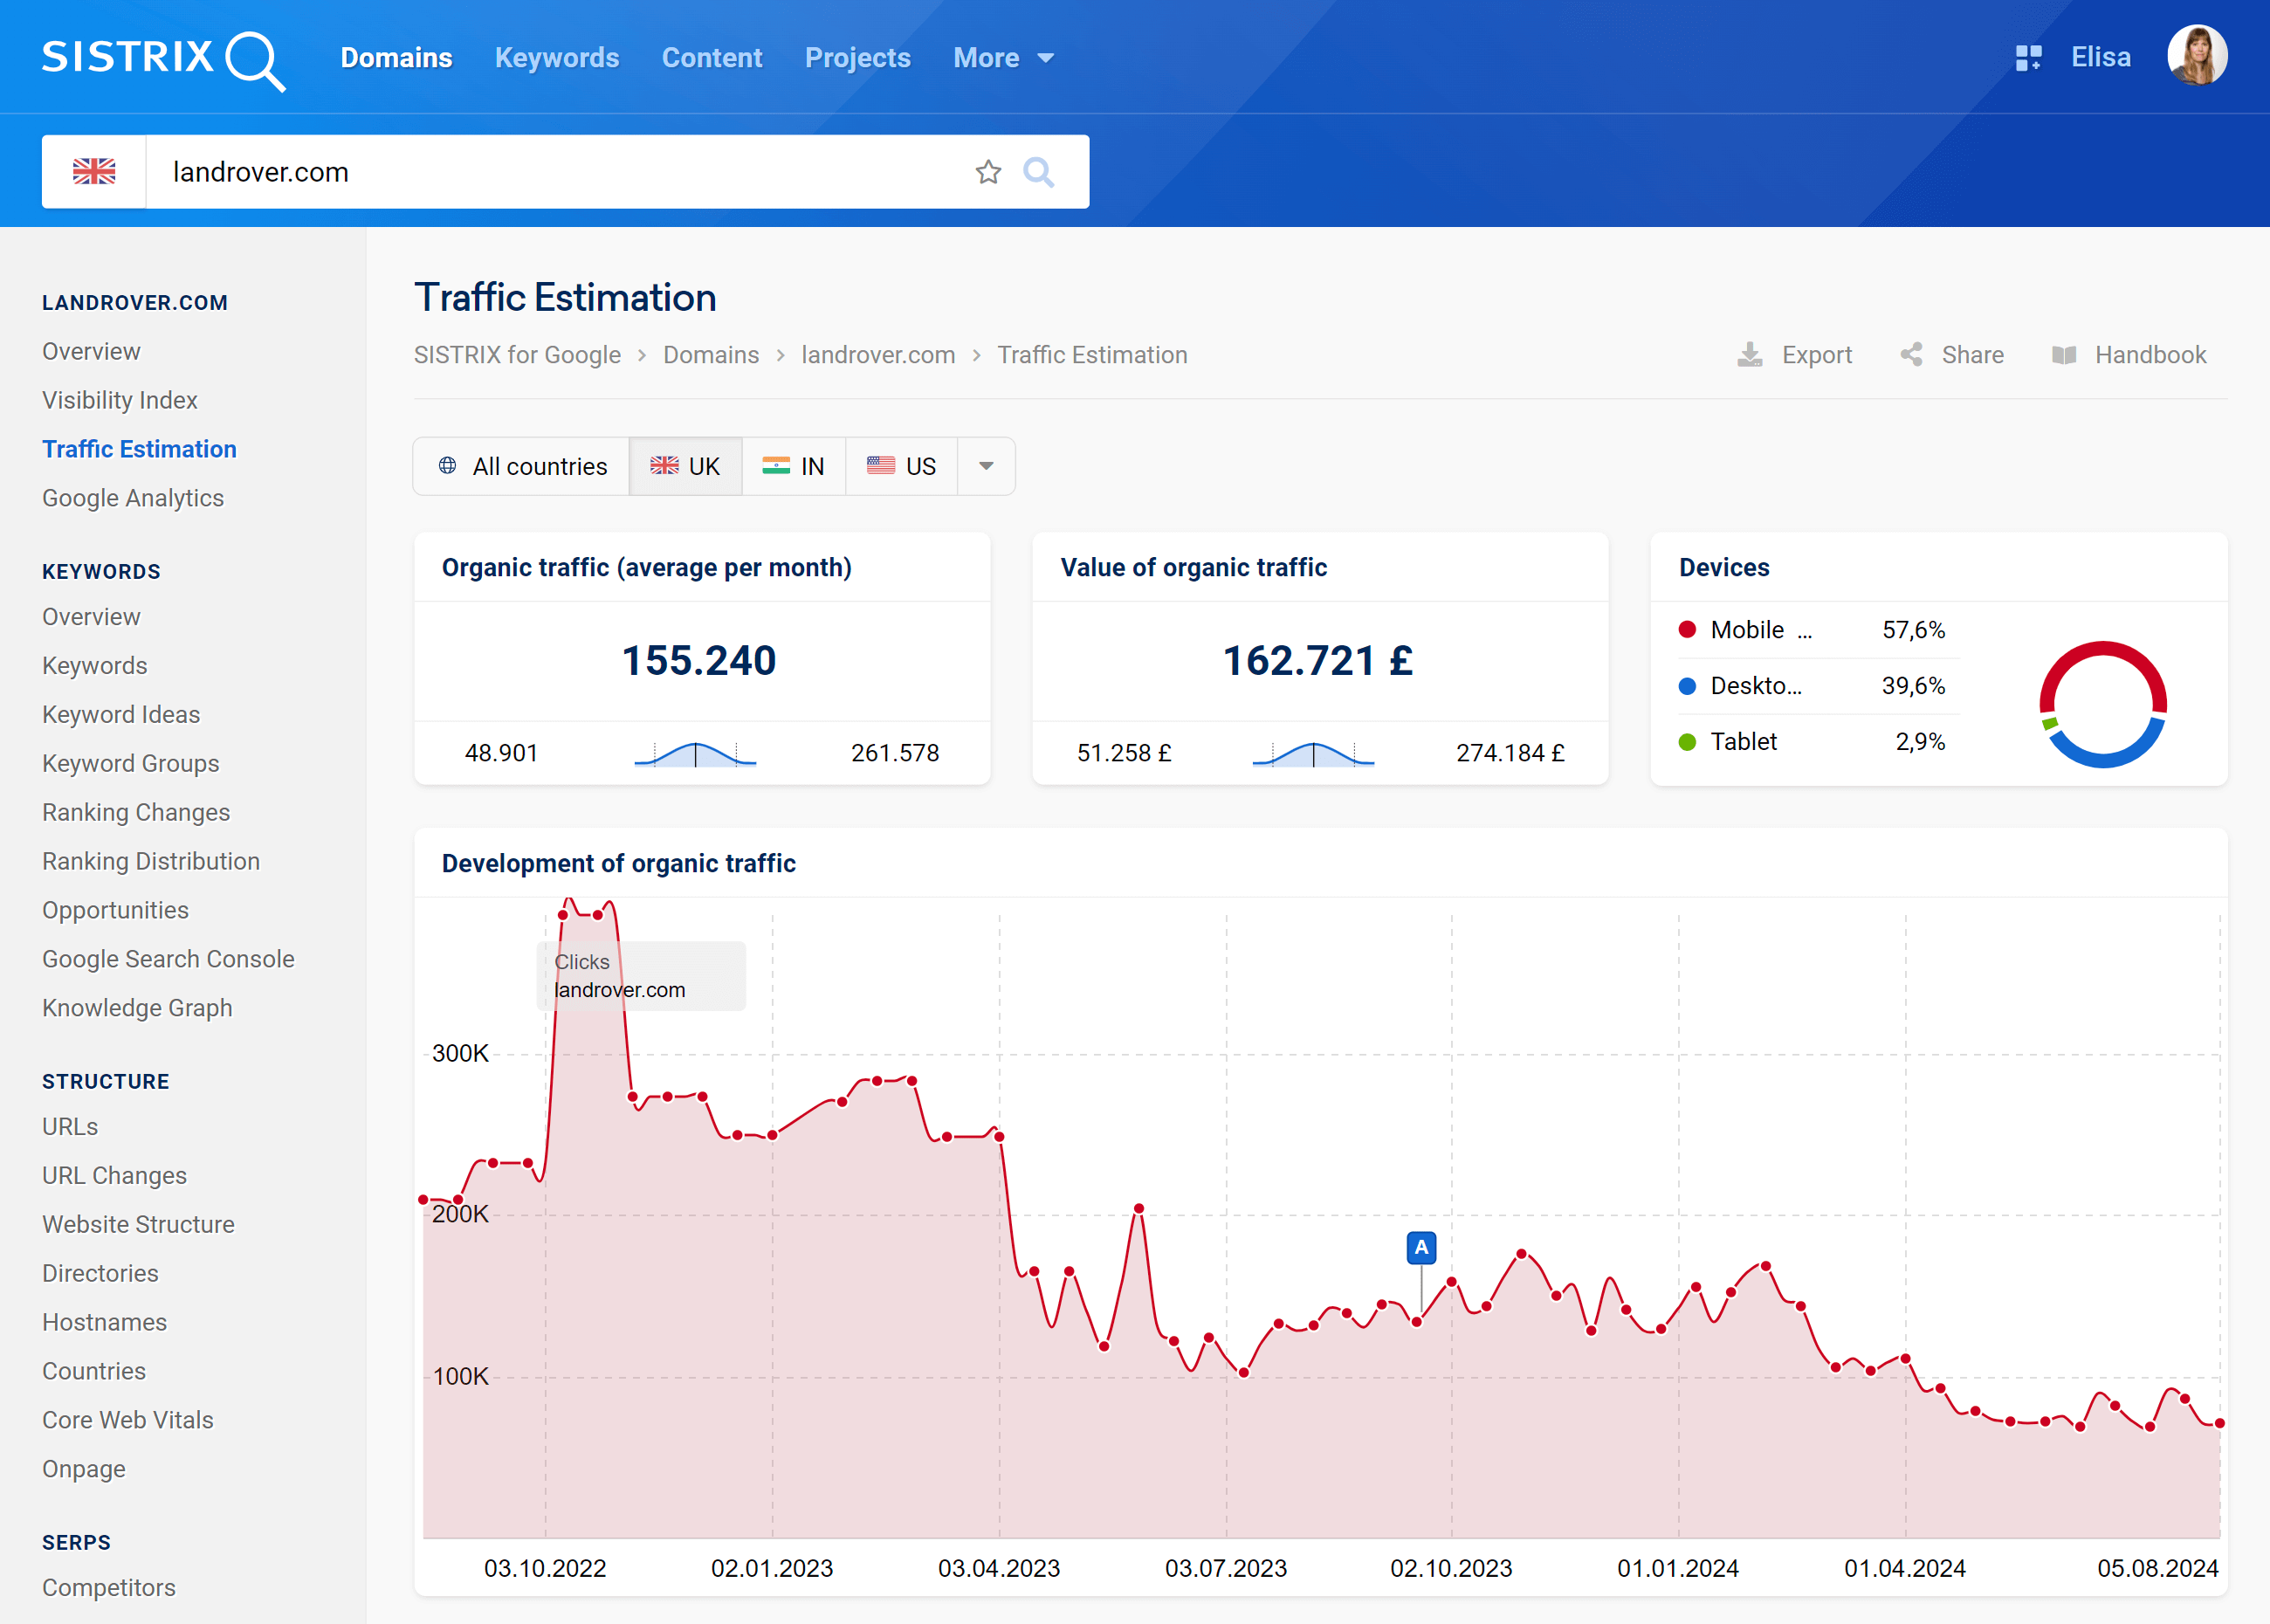Click the traffic value distribution curve
This screenshot has width=2270, height=1624.
[x=1313, y=754]
